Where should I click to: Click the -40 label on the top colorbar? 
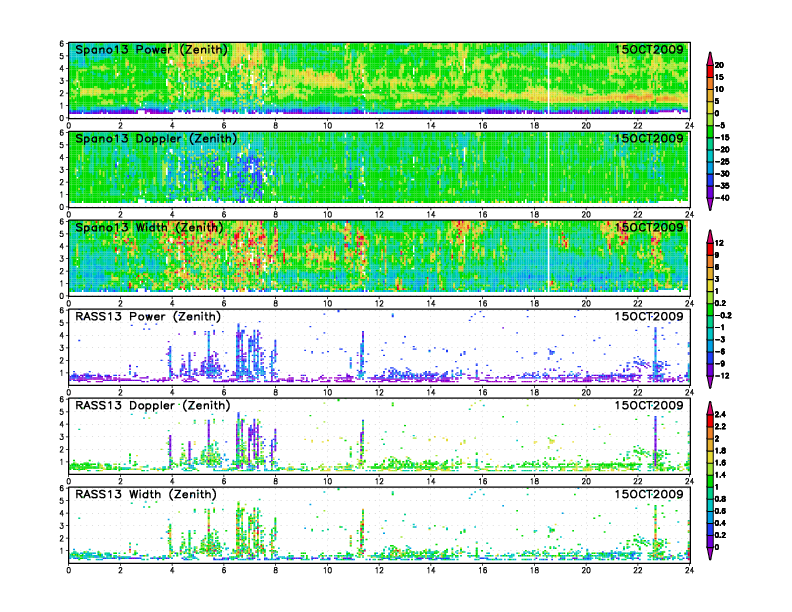click(722, 198)
